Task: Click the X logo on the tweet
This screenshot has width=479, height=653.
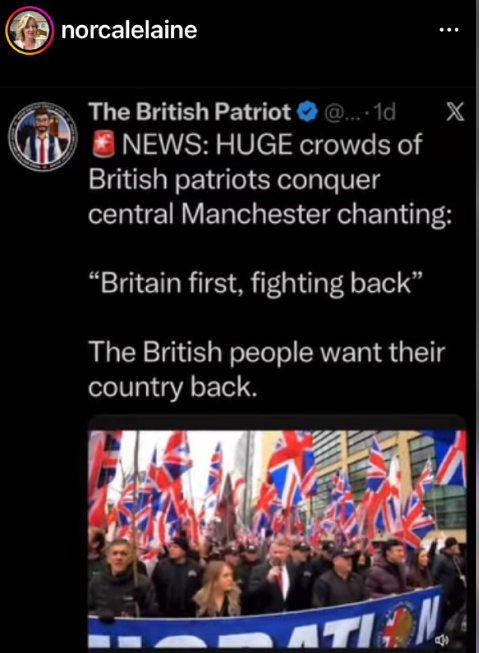Action: (455, 112)
